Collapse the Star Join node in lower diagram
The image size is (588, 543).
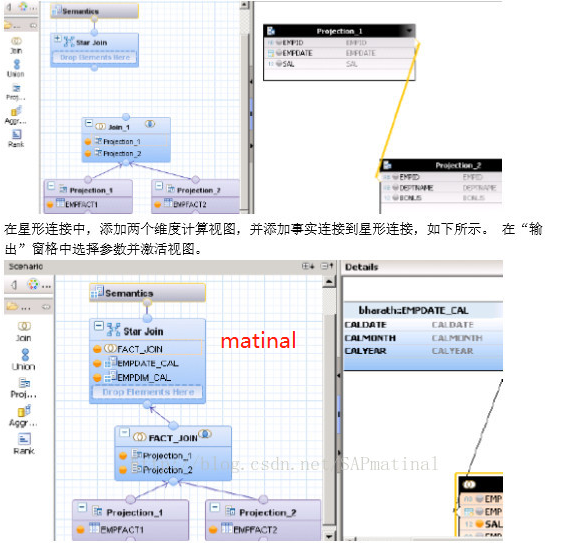[x=99, y=326]
